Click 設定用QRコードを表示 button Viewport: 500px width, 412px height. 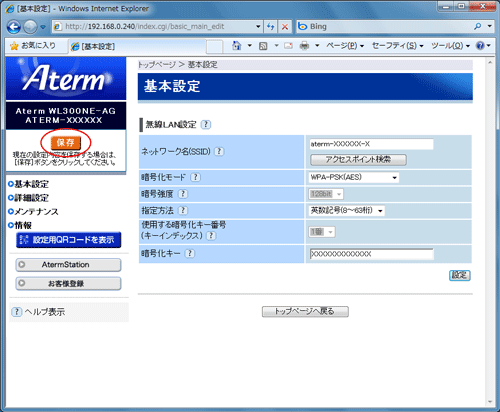coord(69,240)
